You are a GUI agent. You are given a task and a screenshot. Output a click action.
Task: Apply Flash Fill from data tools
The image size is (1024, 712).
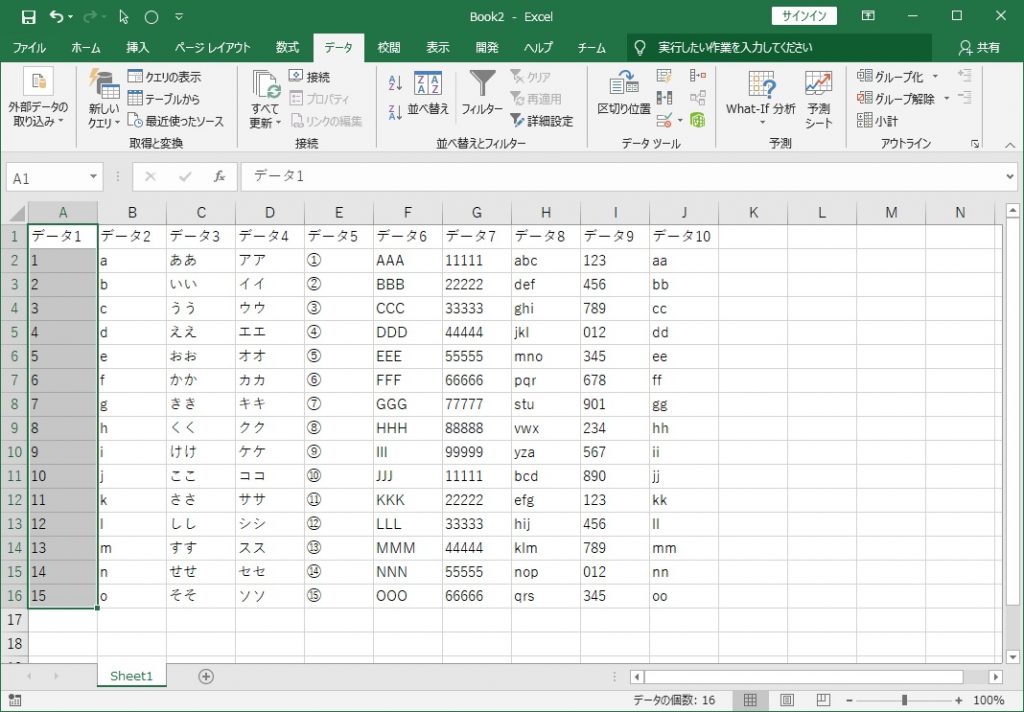click(x=664, y=76)
